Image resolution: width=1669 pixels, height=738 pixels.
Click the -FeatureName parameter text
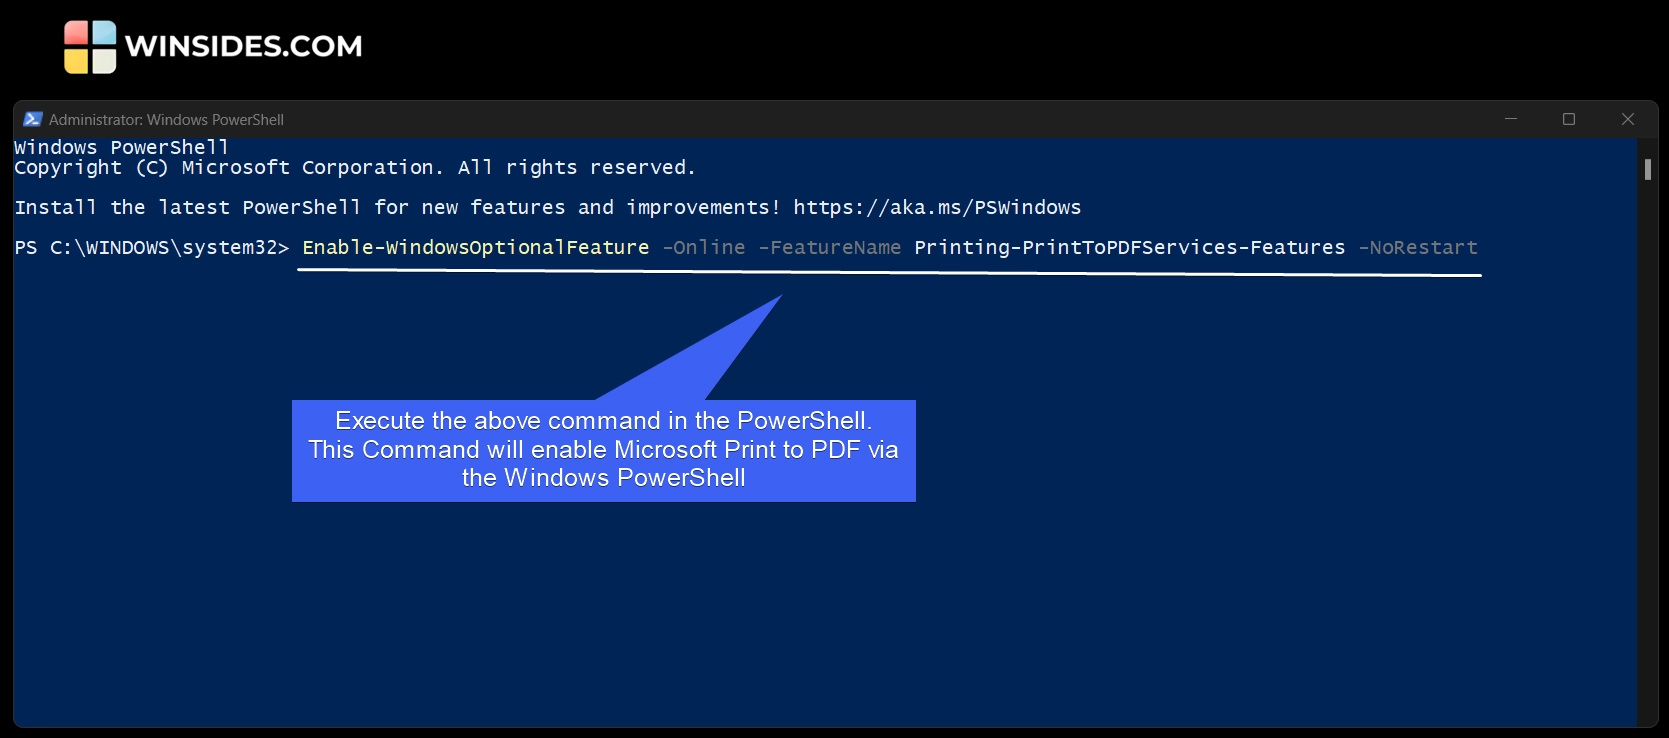point(829,248)
